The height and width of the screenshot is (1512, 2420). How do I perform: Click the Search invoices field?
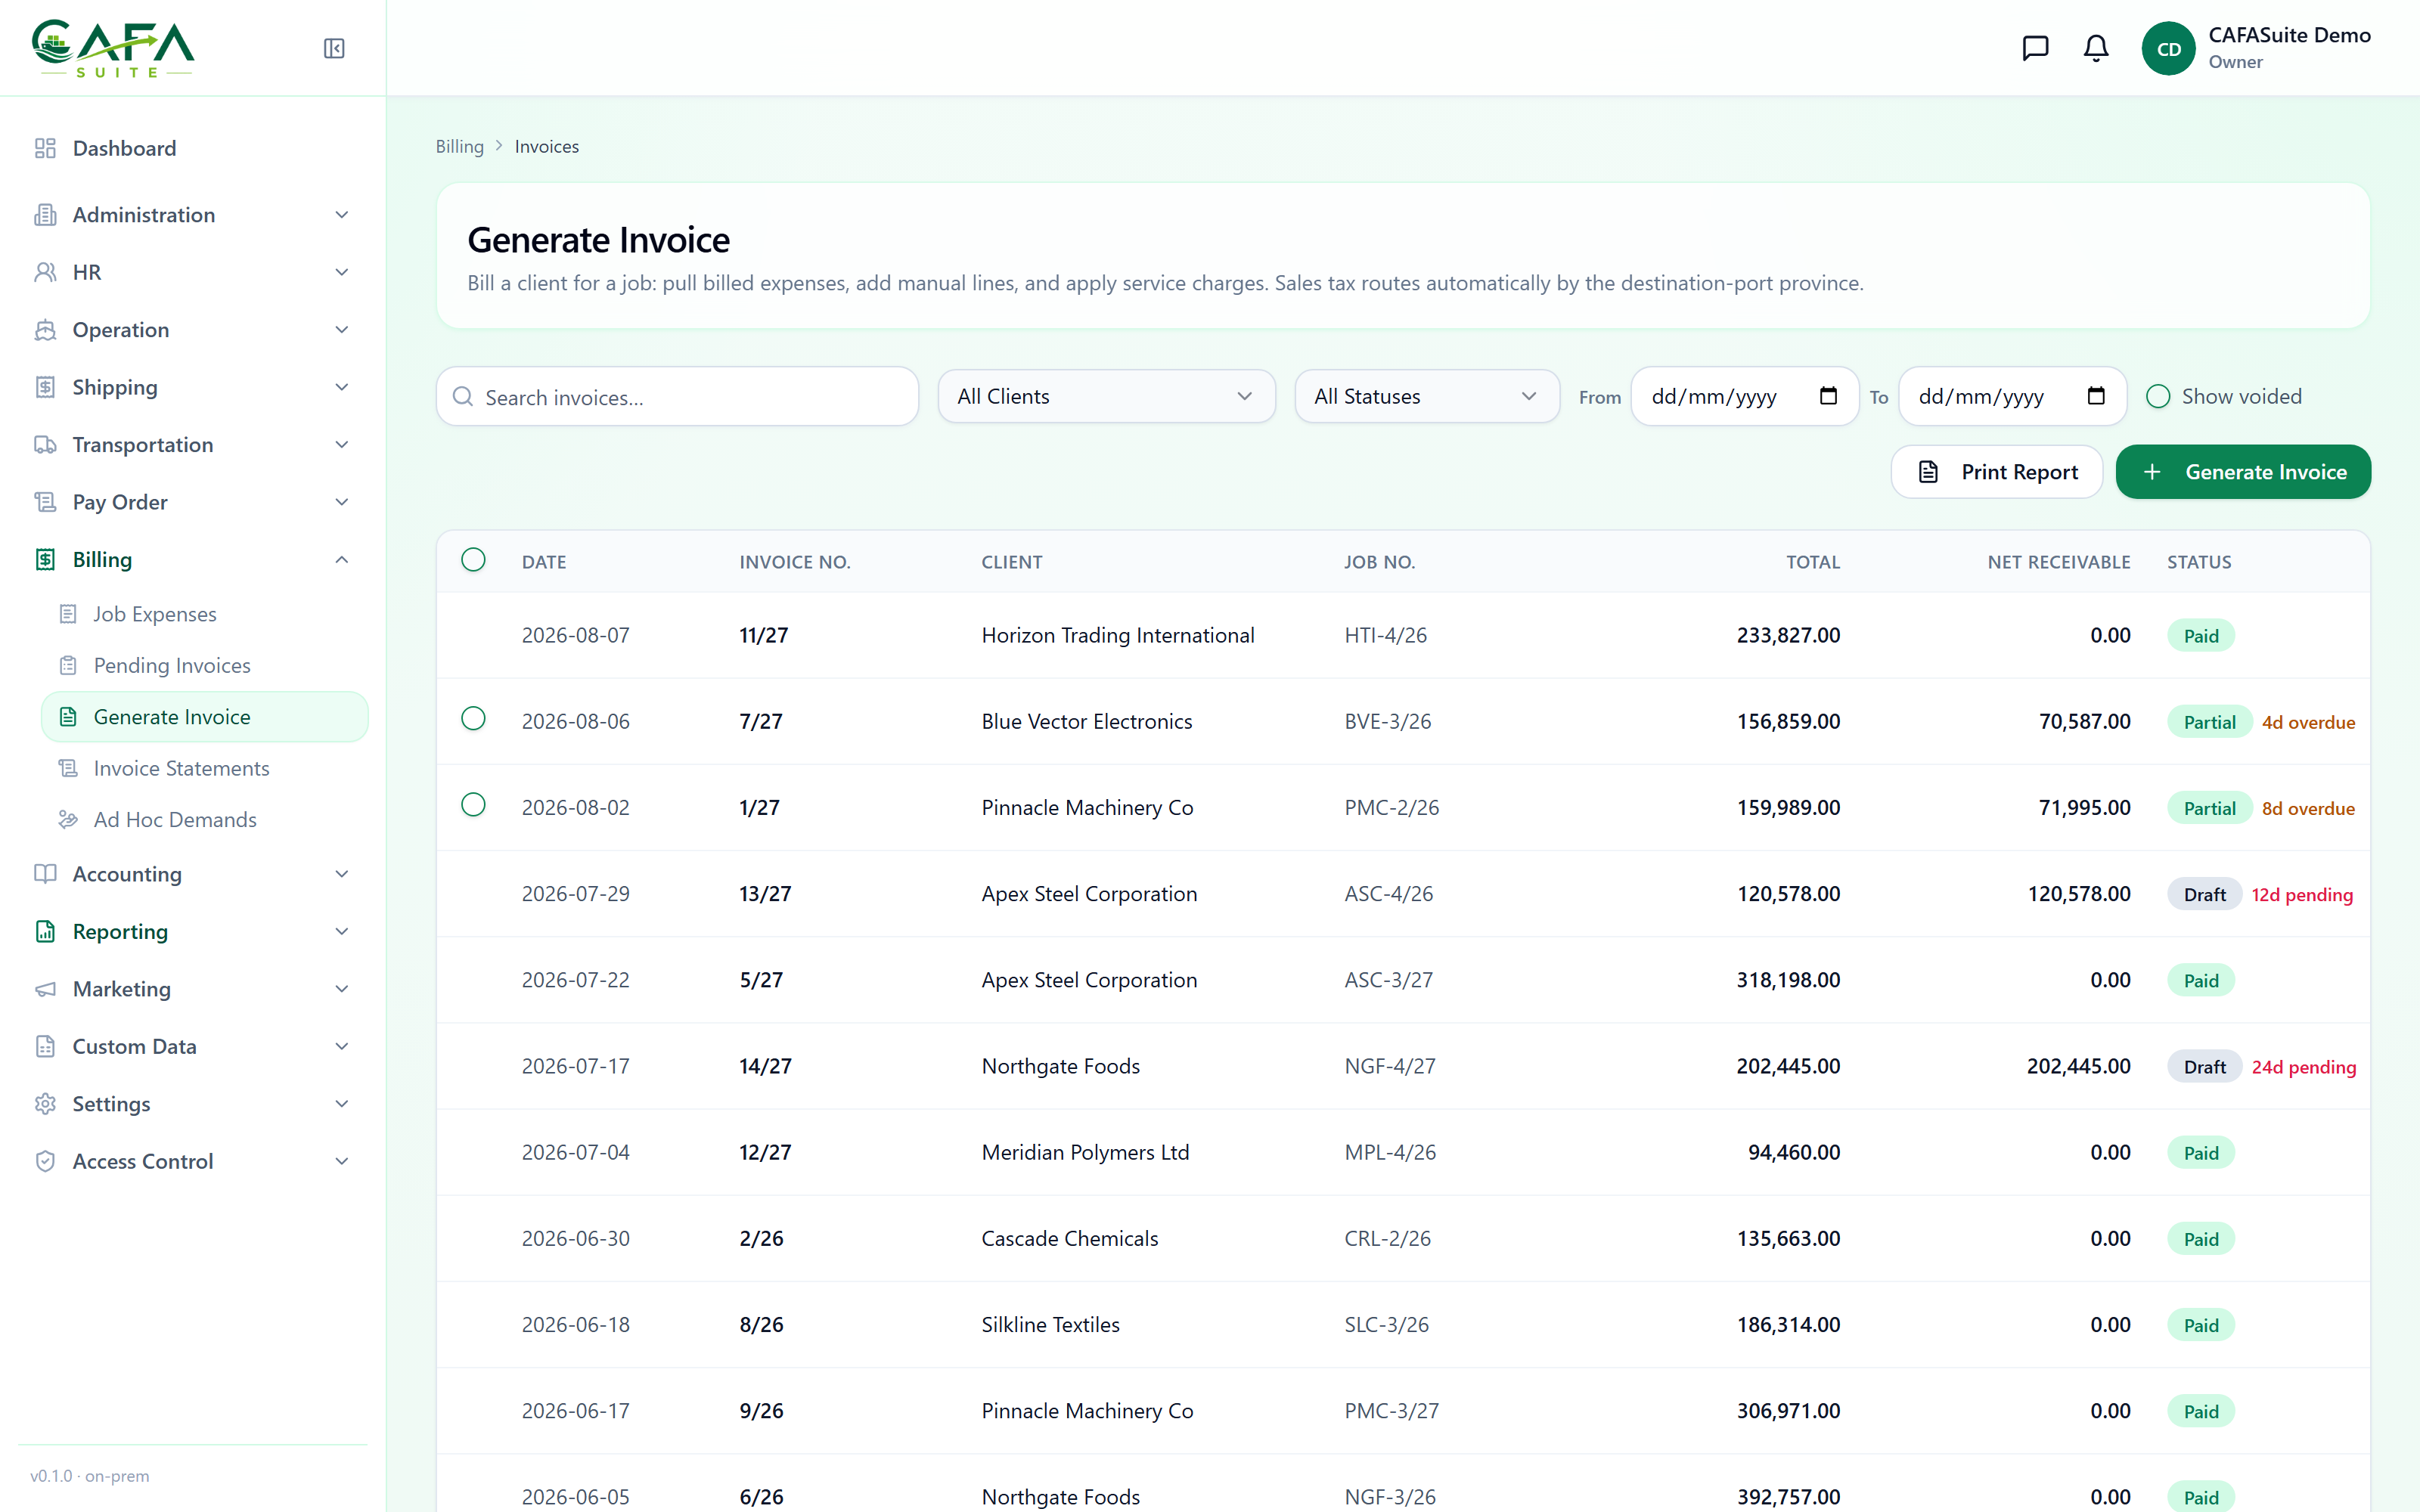(677, 397)
